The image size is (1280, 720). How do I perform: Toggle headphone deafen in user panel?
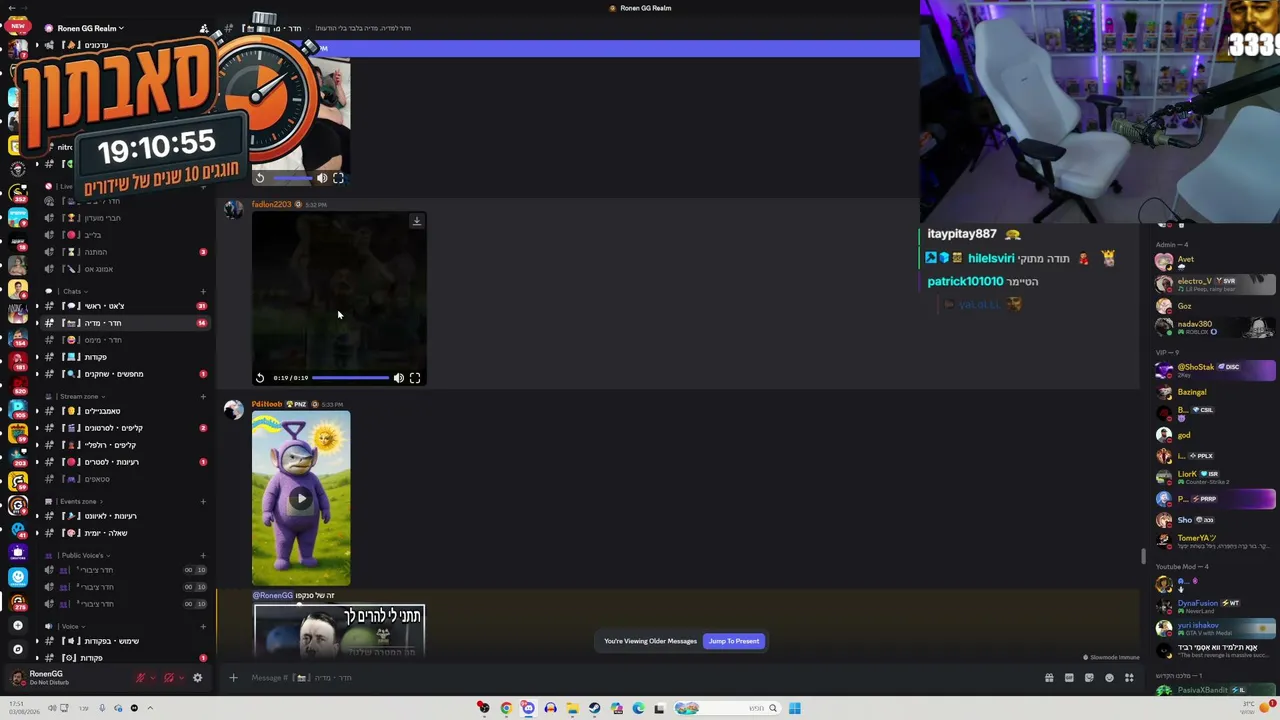[168, 678]
